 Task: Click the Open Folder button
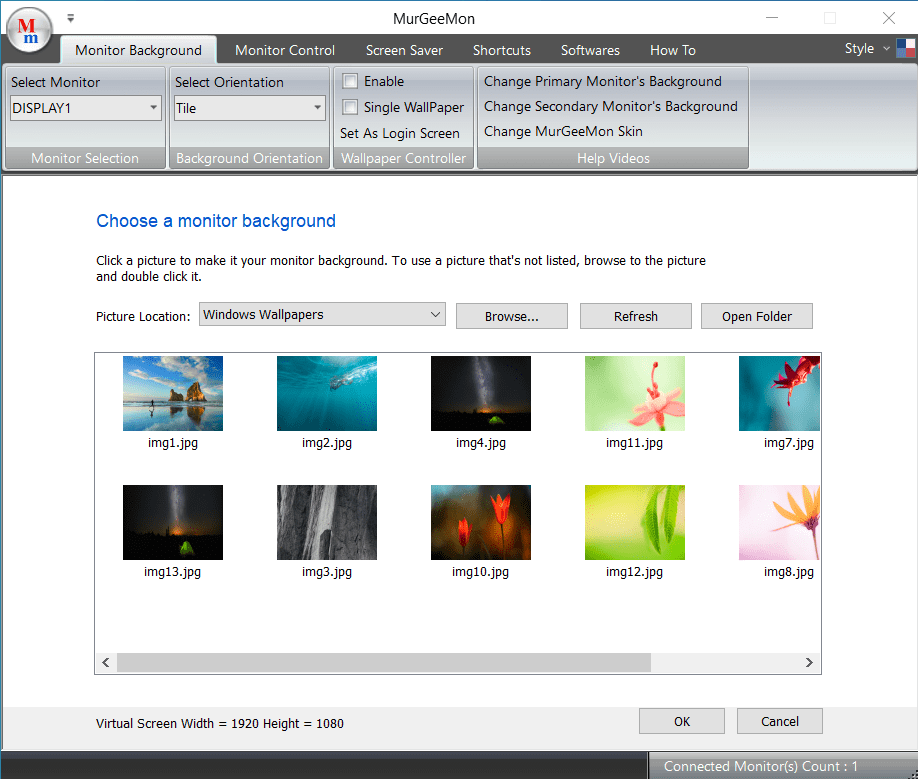pos(756,316)
